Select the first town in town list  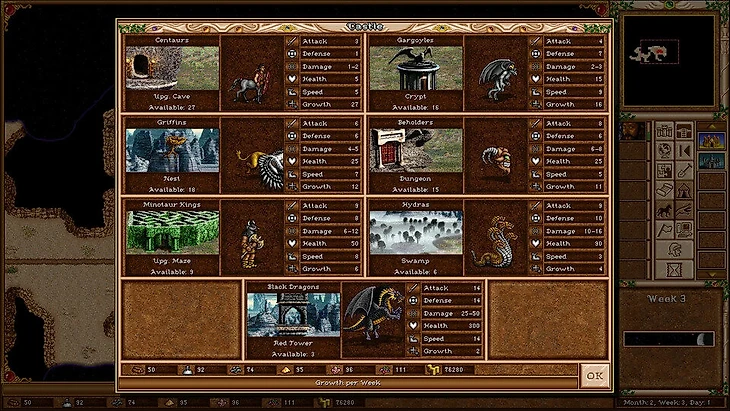(711, 141)
